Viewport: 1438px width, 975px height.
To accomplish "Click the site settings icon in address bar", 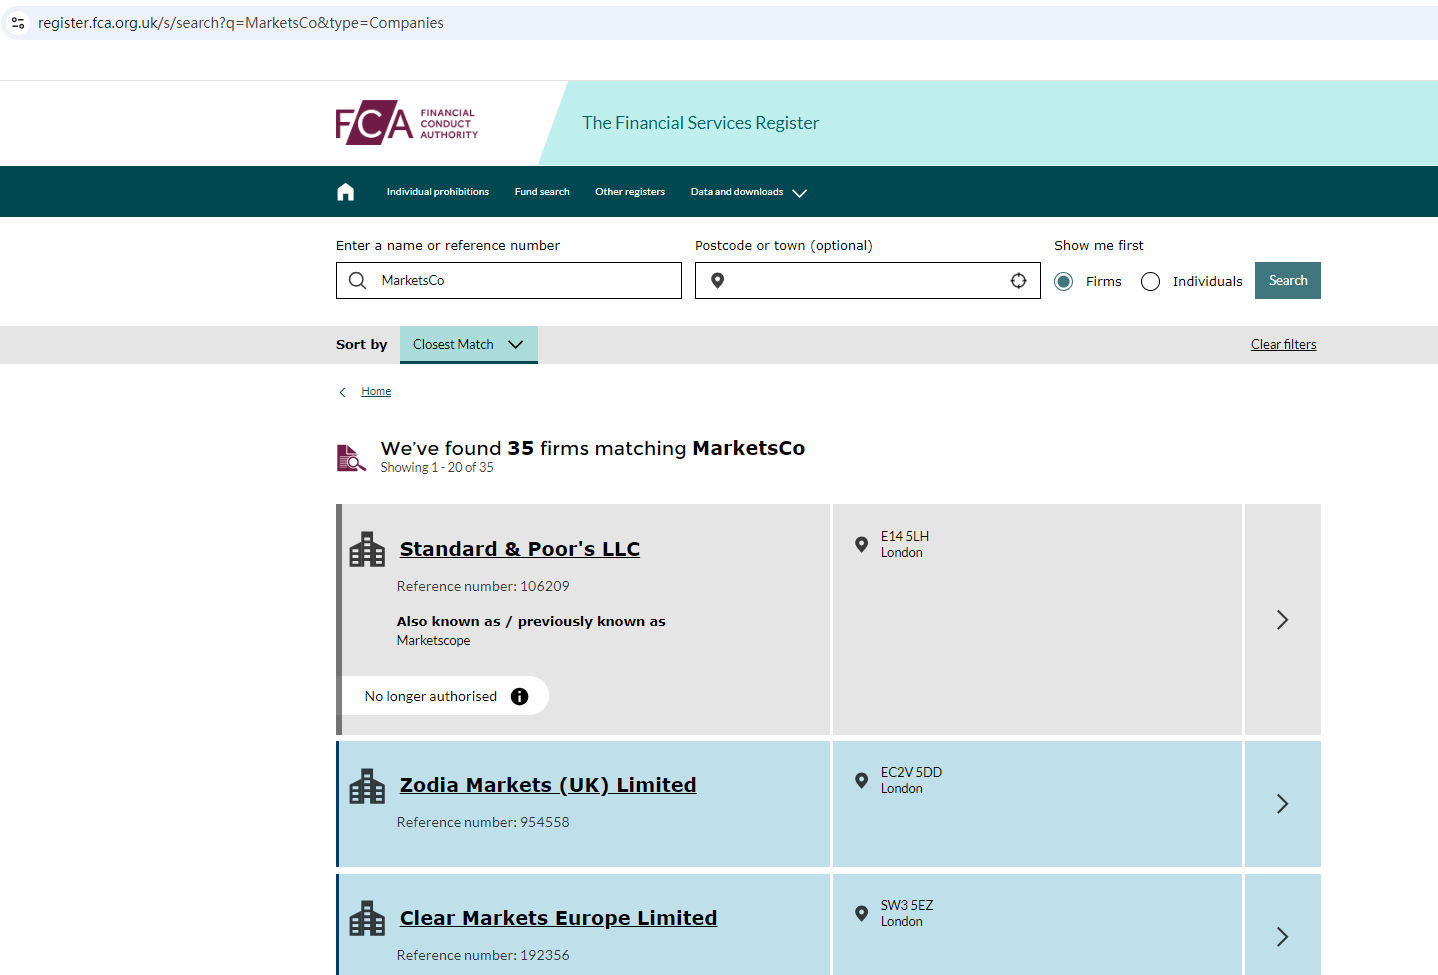I will [18, 23].
